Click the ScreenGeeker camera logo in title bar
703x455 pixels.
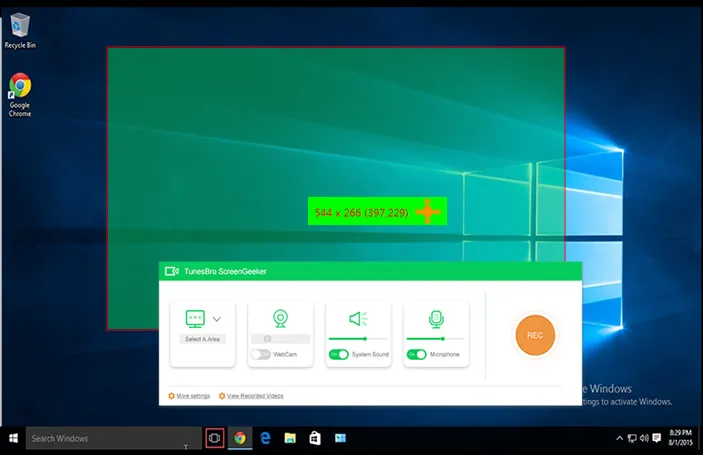171,271
